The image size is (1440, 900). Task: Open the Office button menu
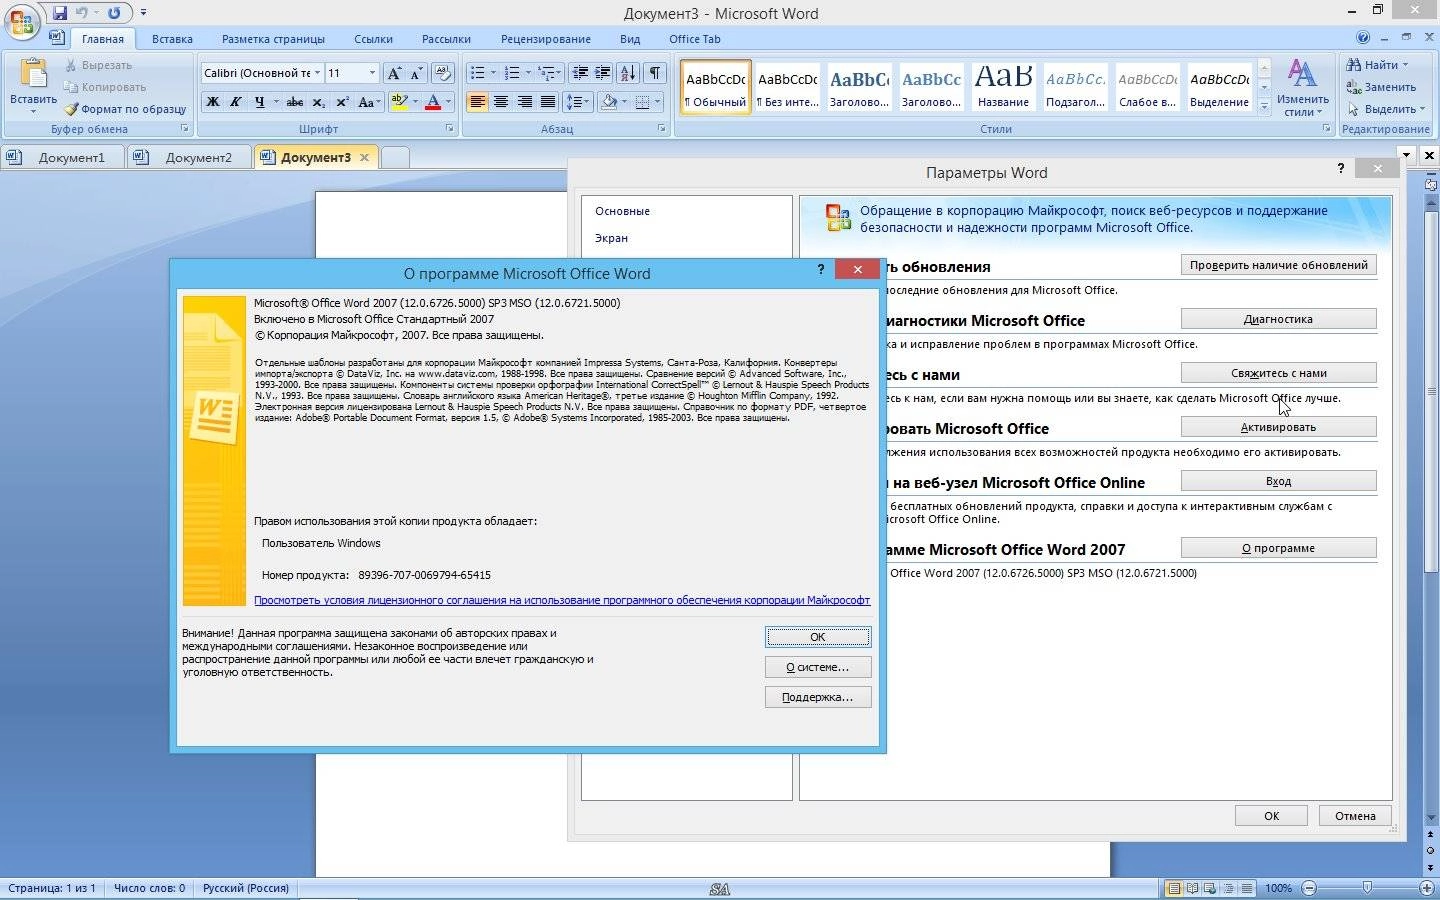click(x=22, y=21)
